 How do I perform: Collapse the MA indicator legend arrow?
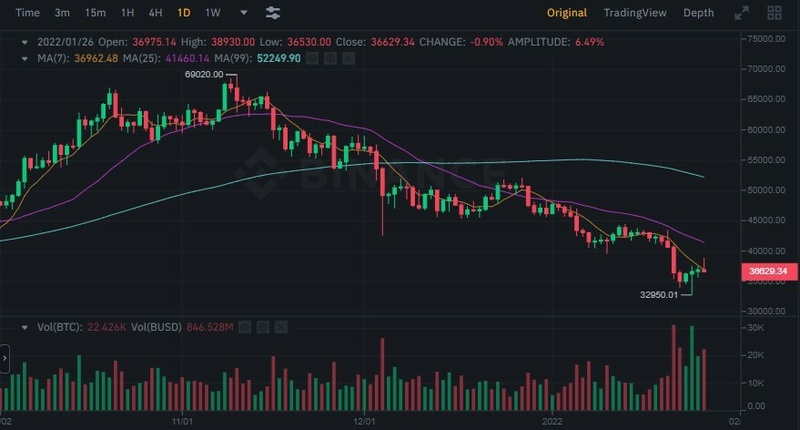25,59
